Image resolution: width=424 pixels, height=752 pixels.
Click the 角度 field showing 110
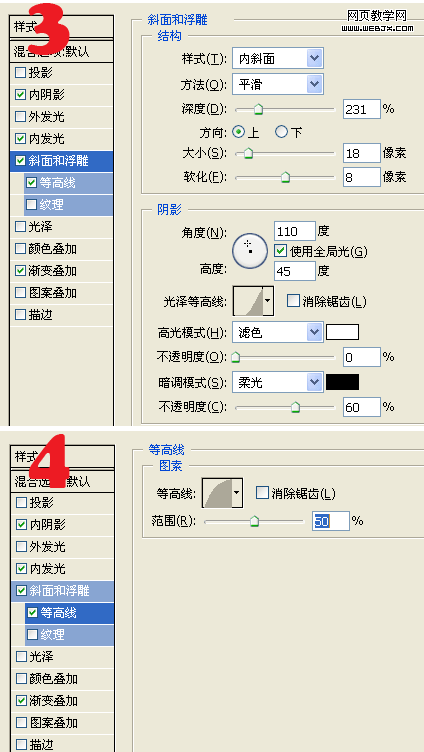click(x=295, y=232)
